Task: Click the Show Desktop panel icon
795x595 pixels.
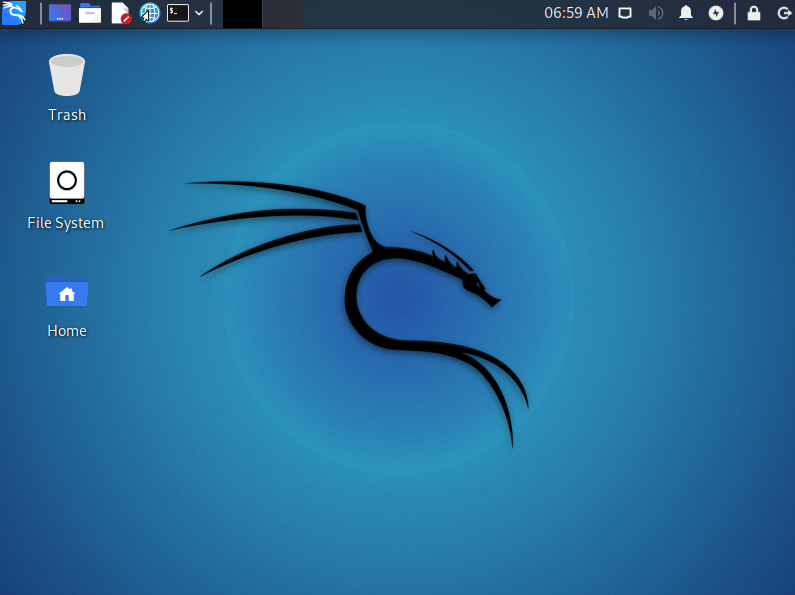Action: (x=60, y=13)
